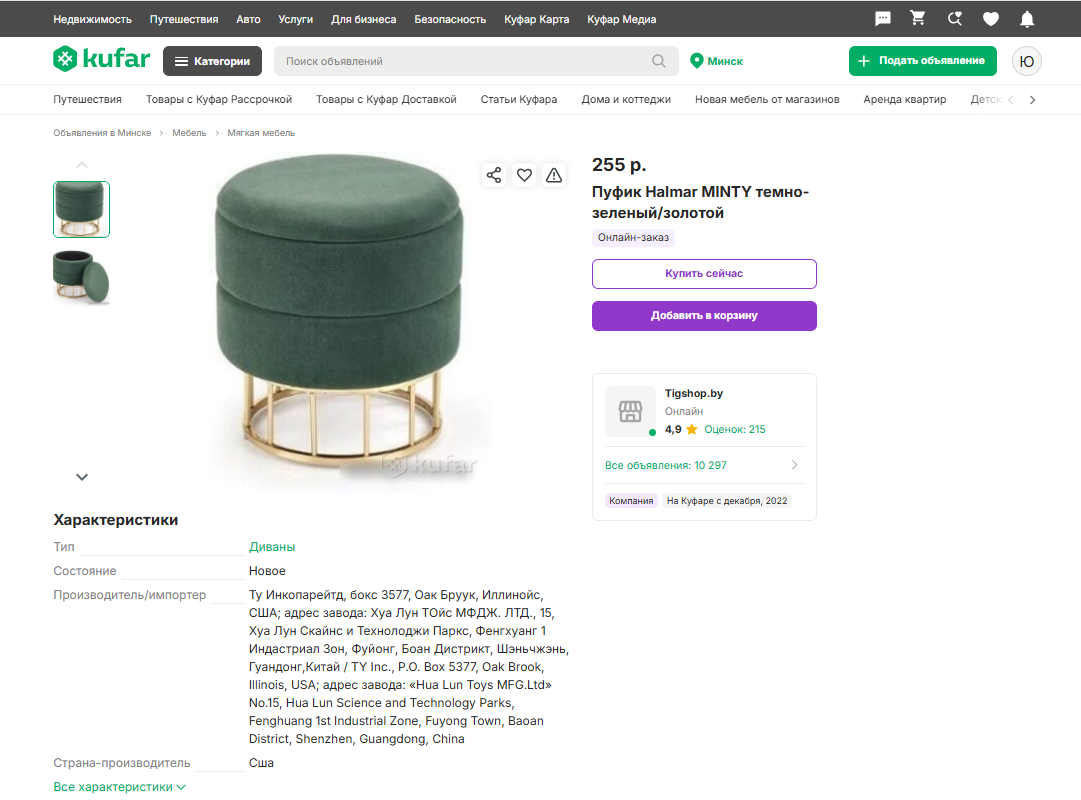The width and height of the screenshot is (1081, 800).
Task: Open favorites heart in top bar
Action: [991, 19]
